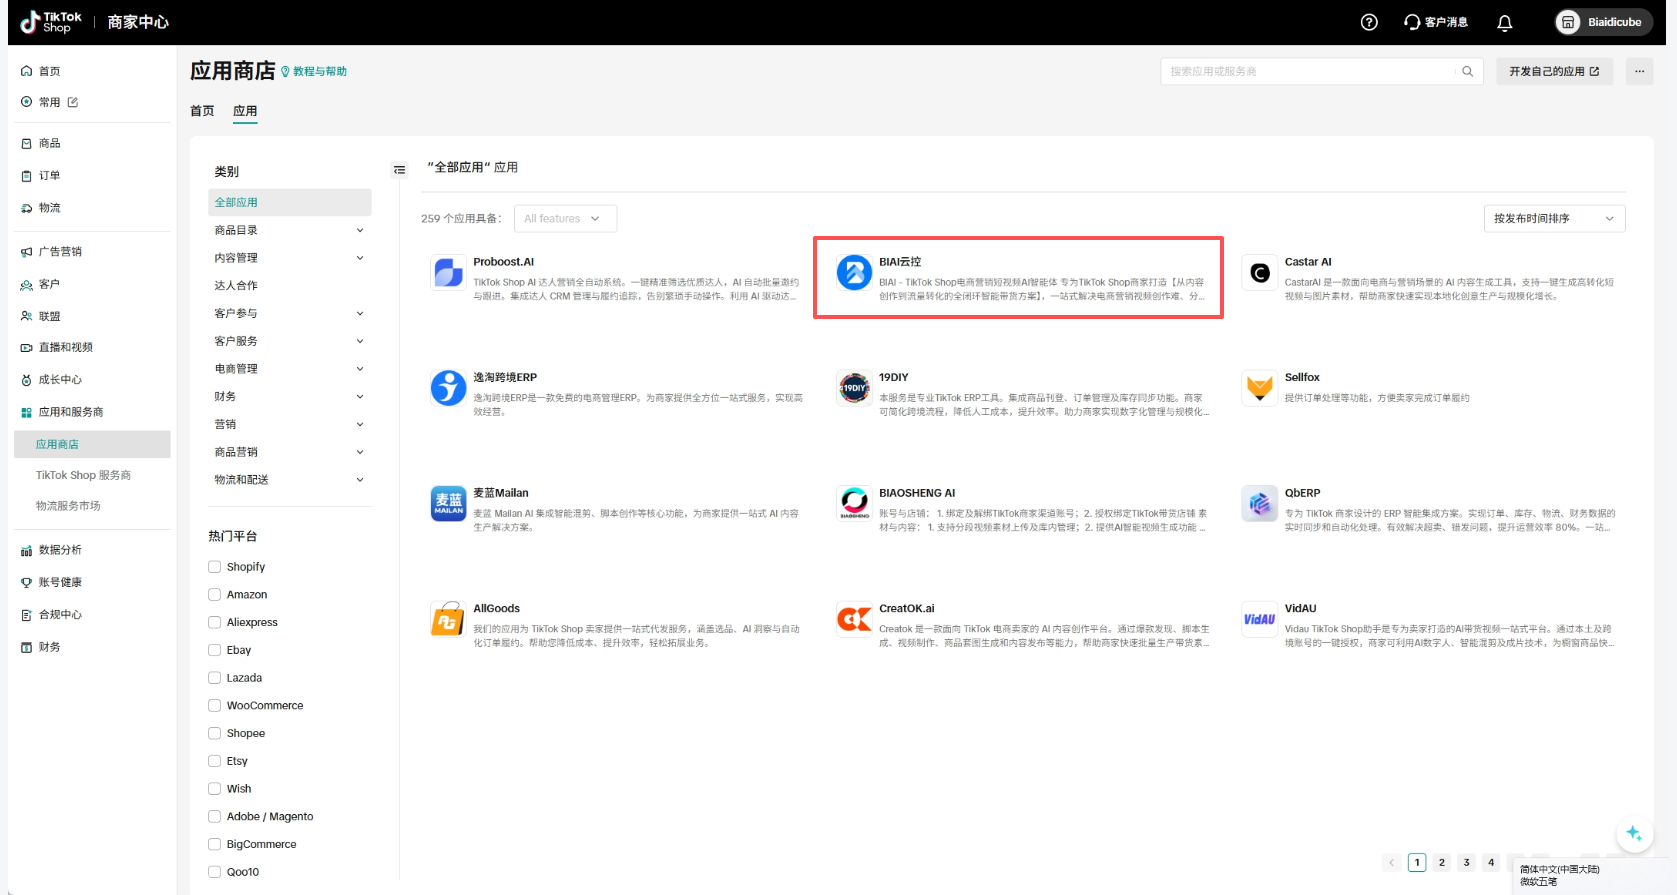The width and height of the screenshot is (1677, 895).
Task: Expand the 营销 category
Action: coord(360,424)
